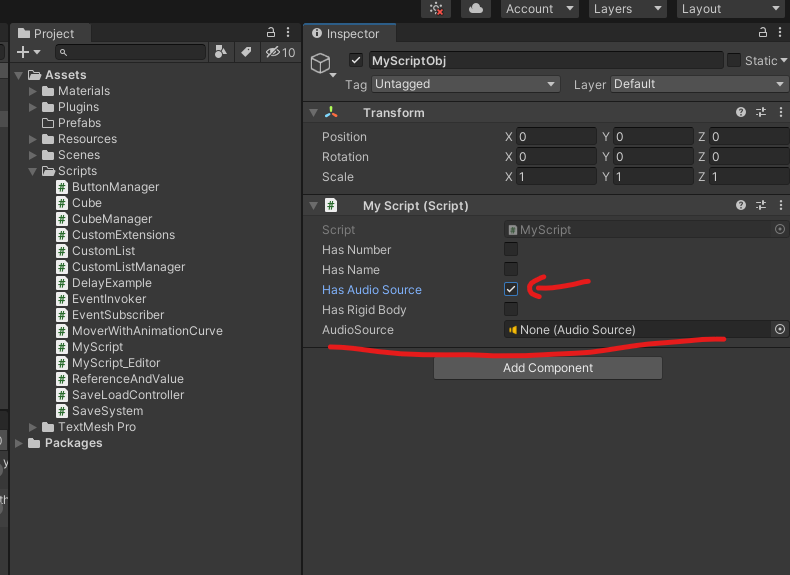Expand the Resources folder
Image resolution: width=790 pixels, height=575 pixels.
(x=33, y=139)
